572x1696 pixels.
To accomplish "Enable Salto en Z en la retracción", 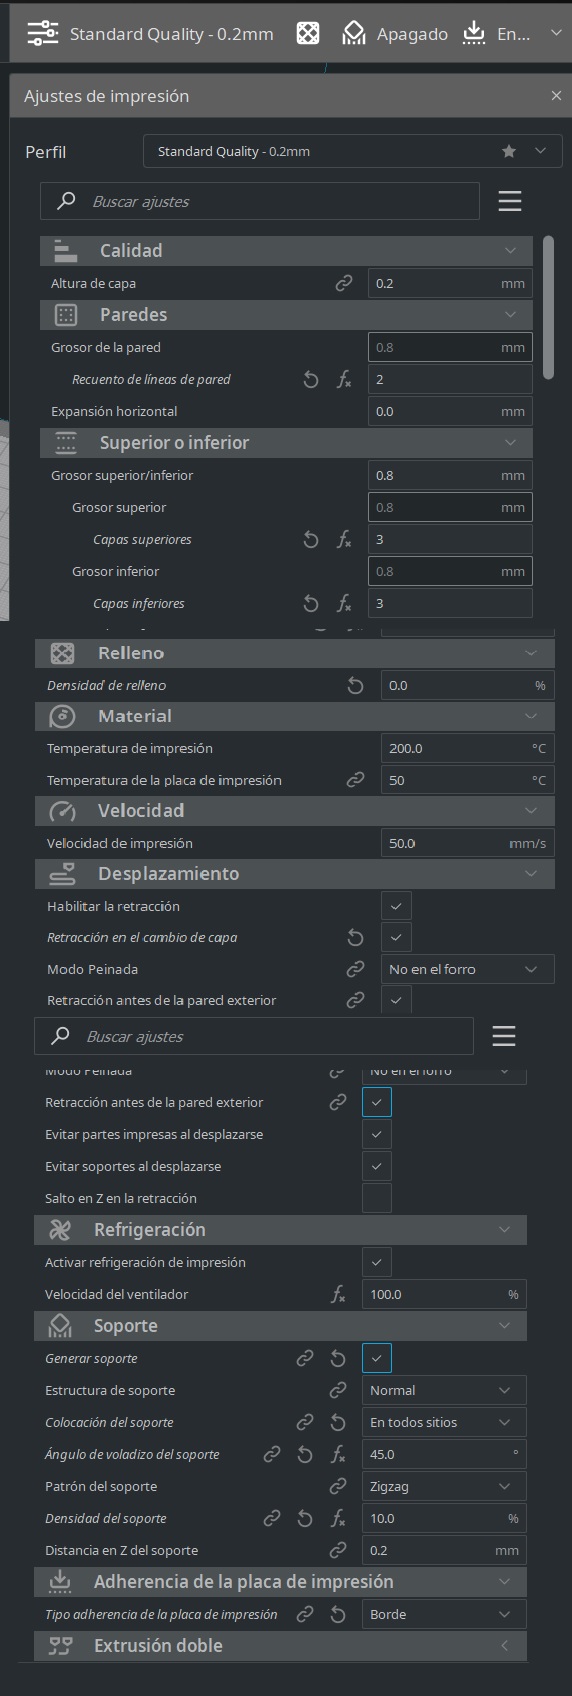I will (x=377, y=1198).
